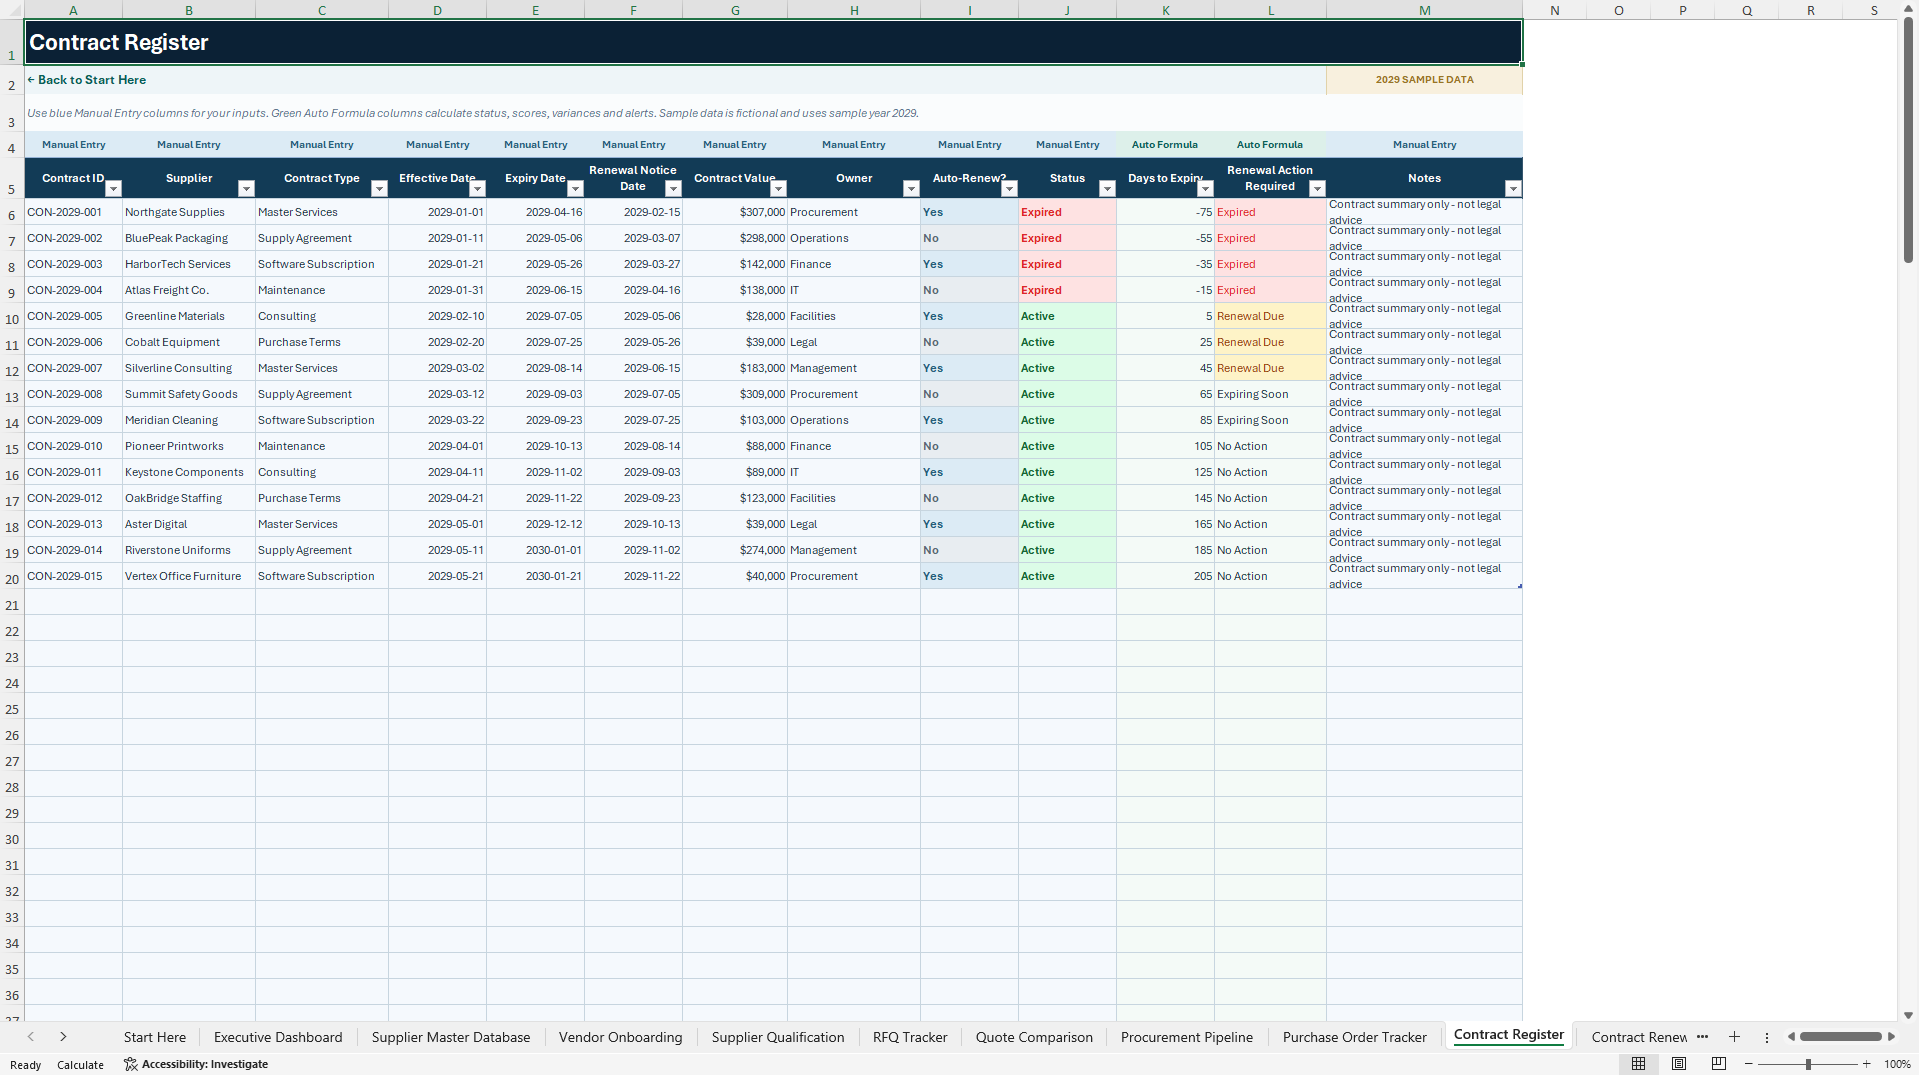This screenshot has width=1919, height=1075.
Task: Click the previous sheet navigation arrow
Action: (x=31, y=1037)
